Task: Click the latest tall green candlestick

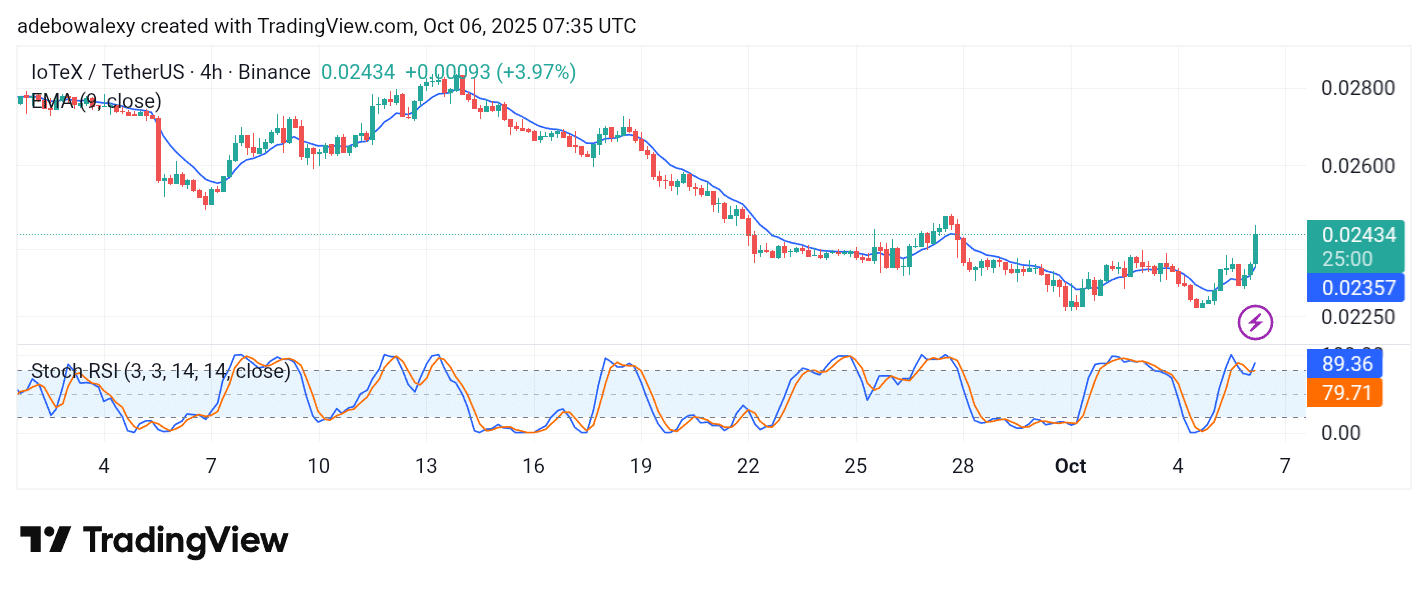Action: [1255, 249]
